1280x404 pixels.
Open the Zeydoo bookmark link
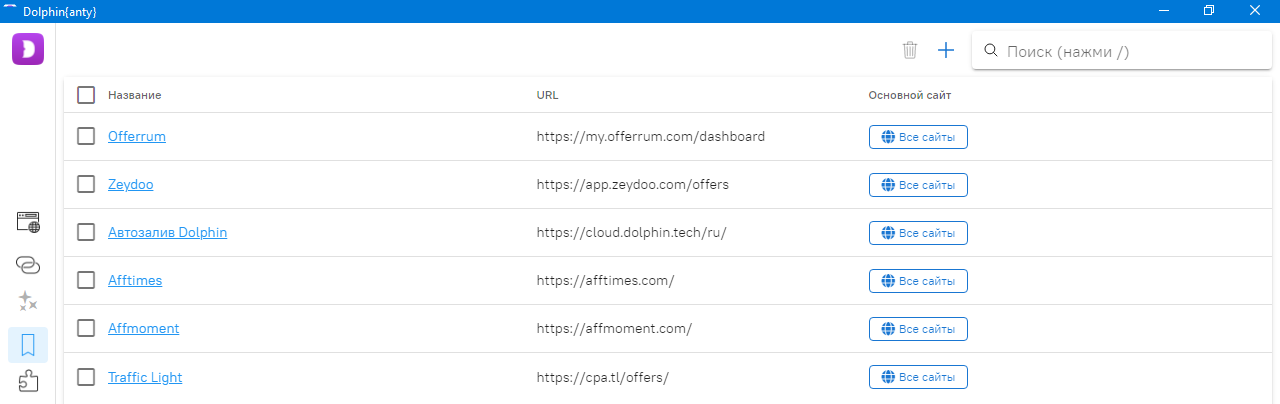click(x=131, y=184)
